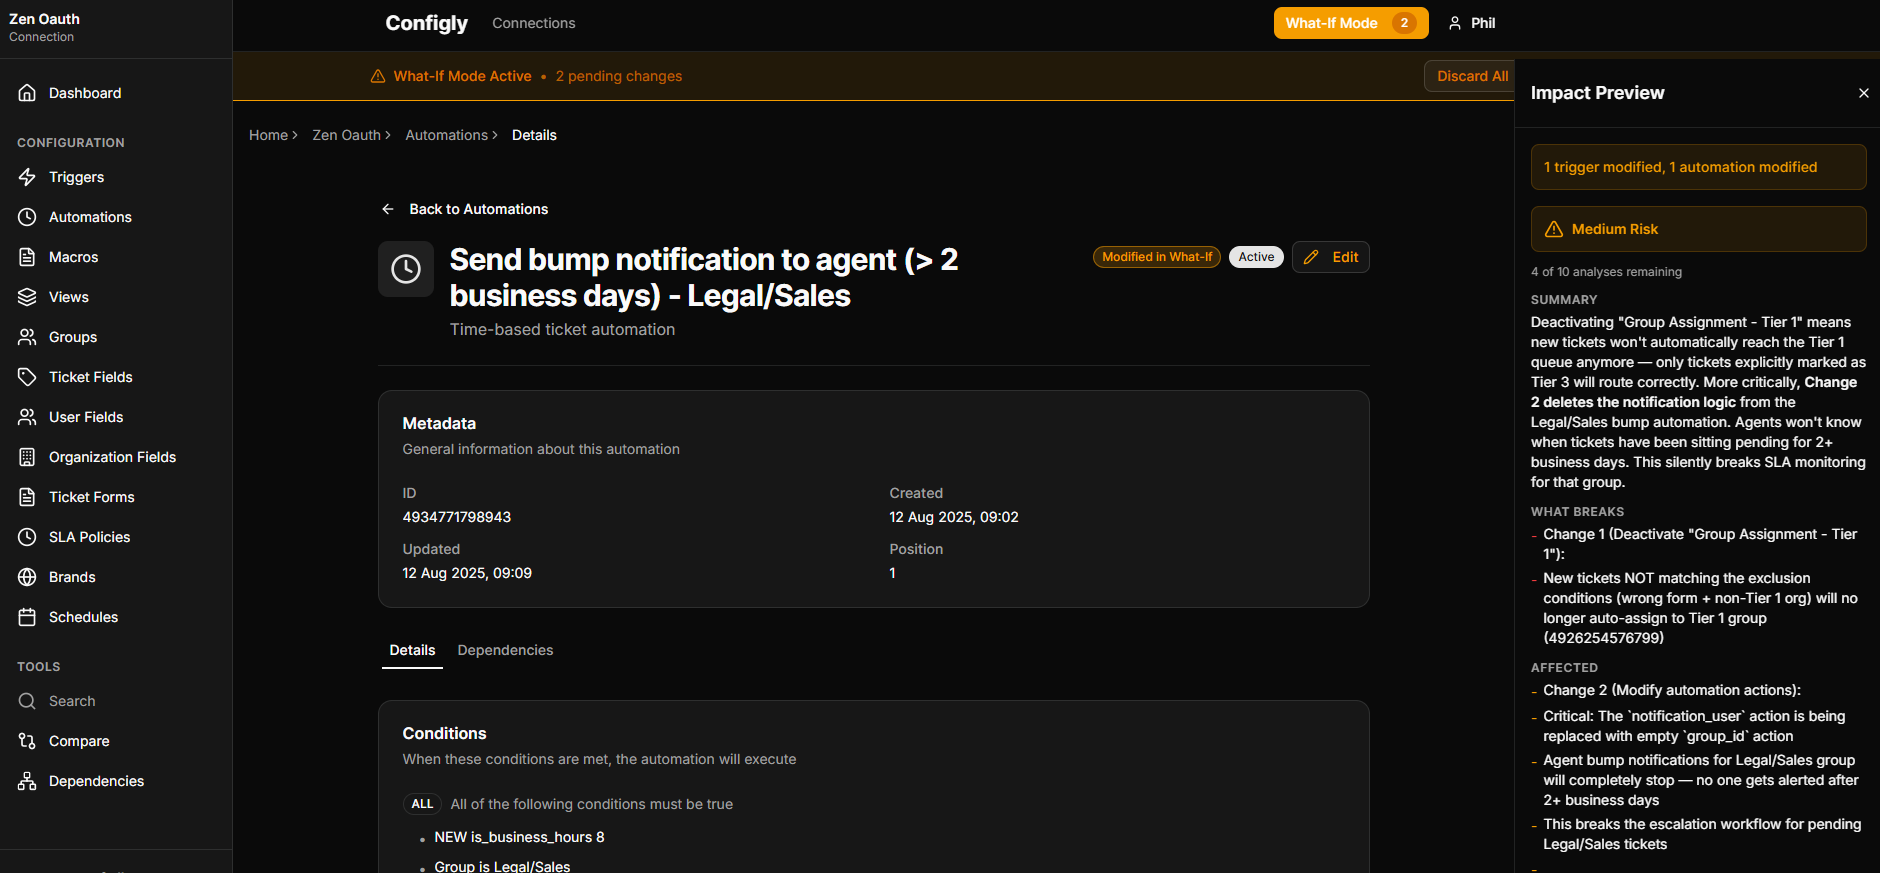Go Back to Automations
1880x873 pixels.
[465, 209]
